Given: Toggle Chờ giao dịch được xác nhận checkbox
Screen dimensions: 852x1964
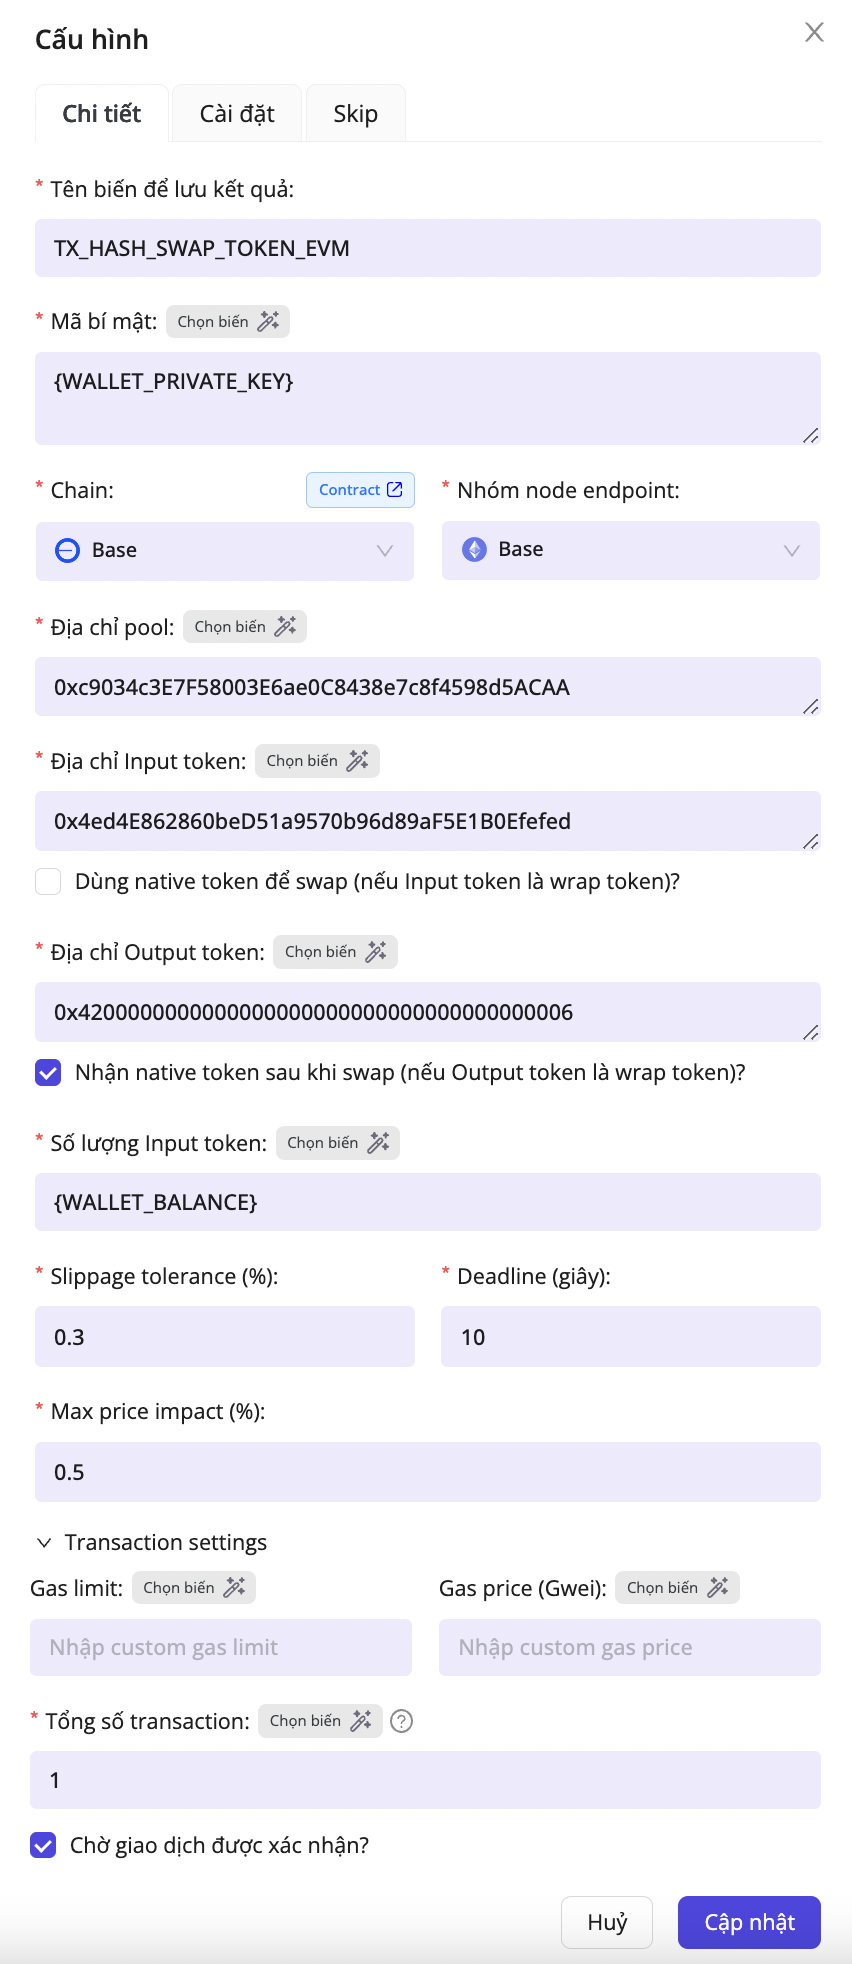Looking at the screenshot, I should click(44, 1846).
